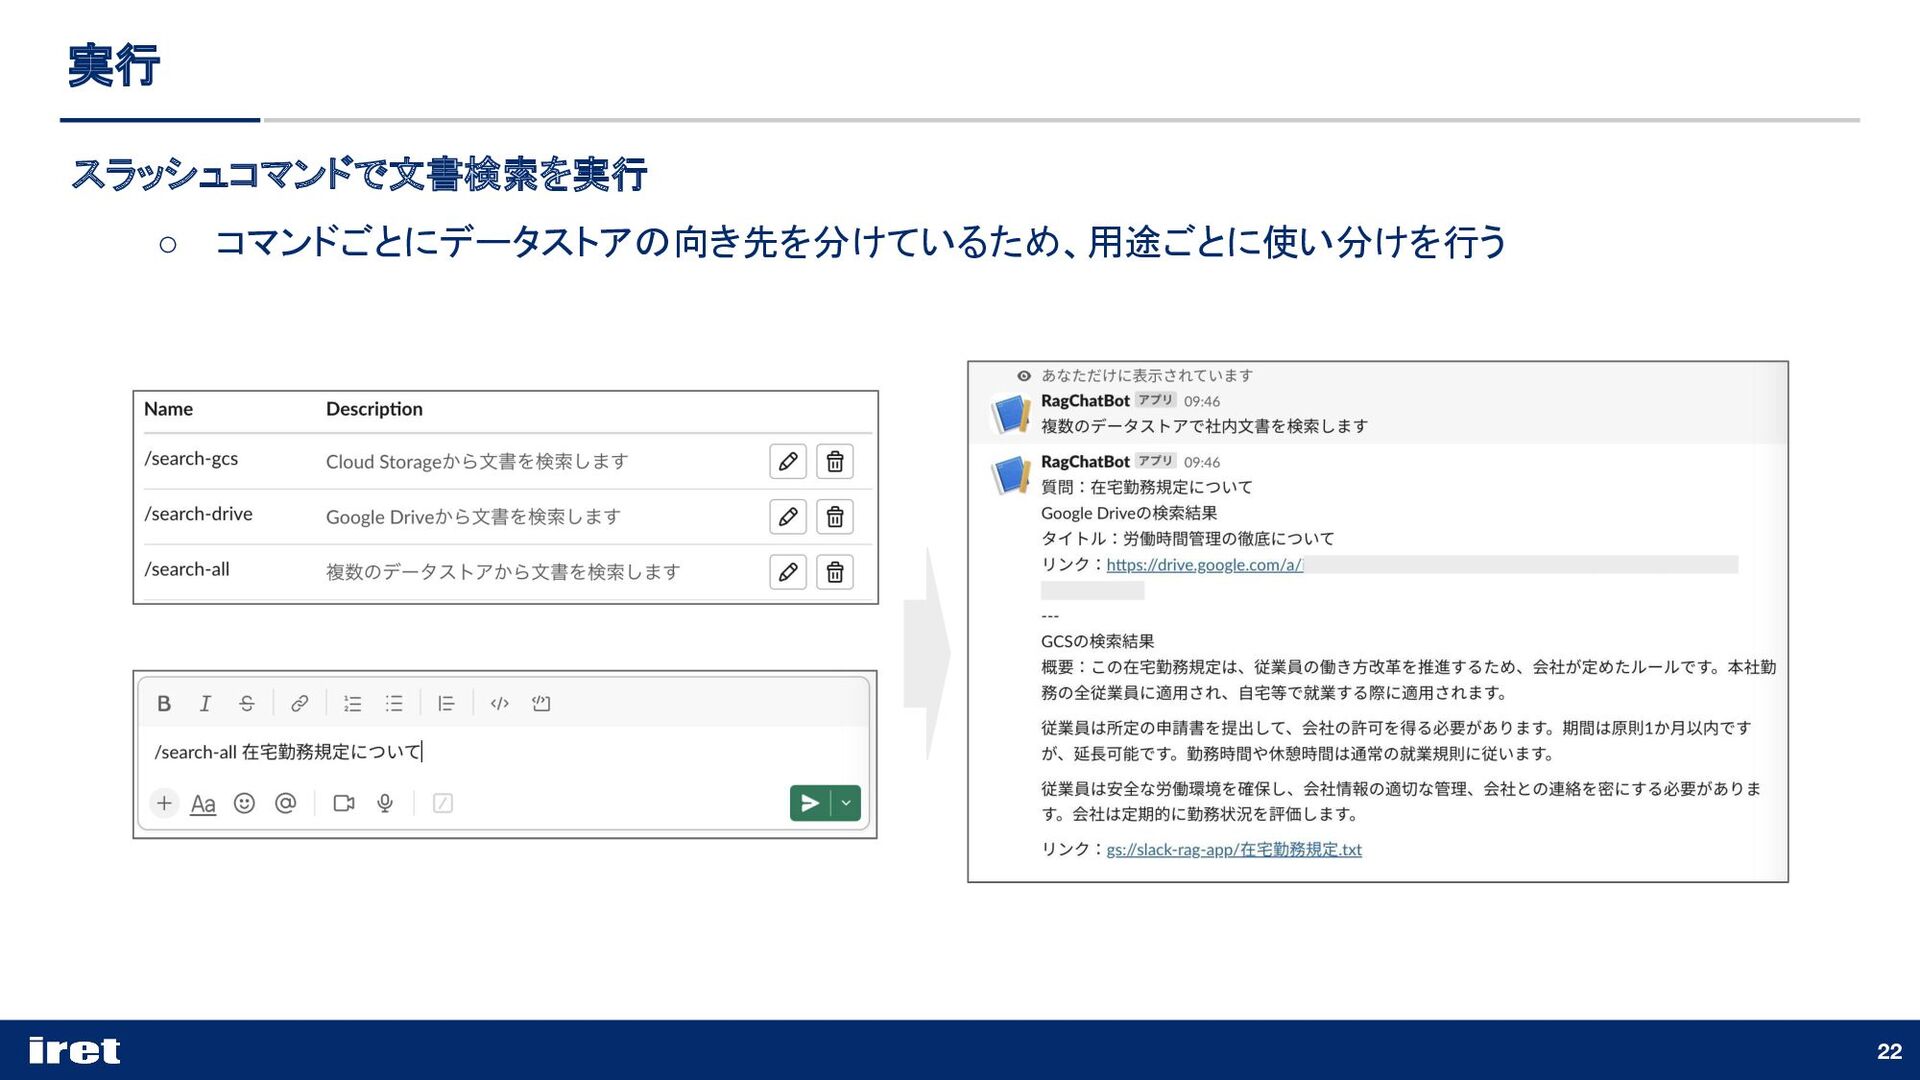Click second RagChatBot avatar
Image resolution: width=1920 pixels, height=1080 pixels.
click(x=1011, y=475)
